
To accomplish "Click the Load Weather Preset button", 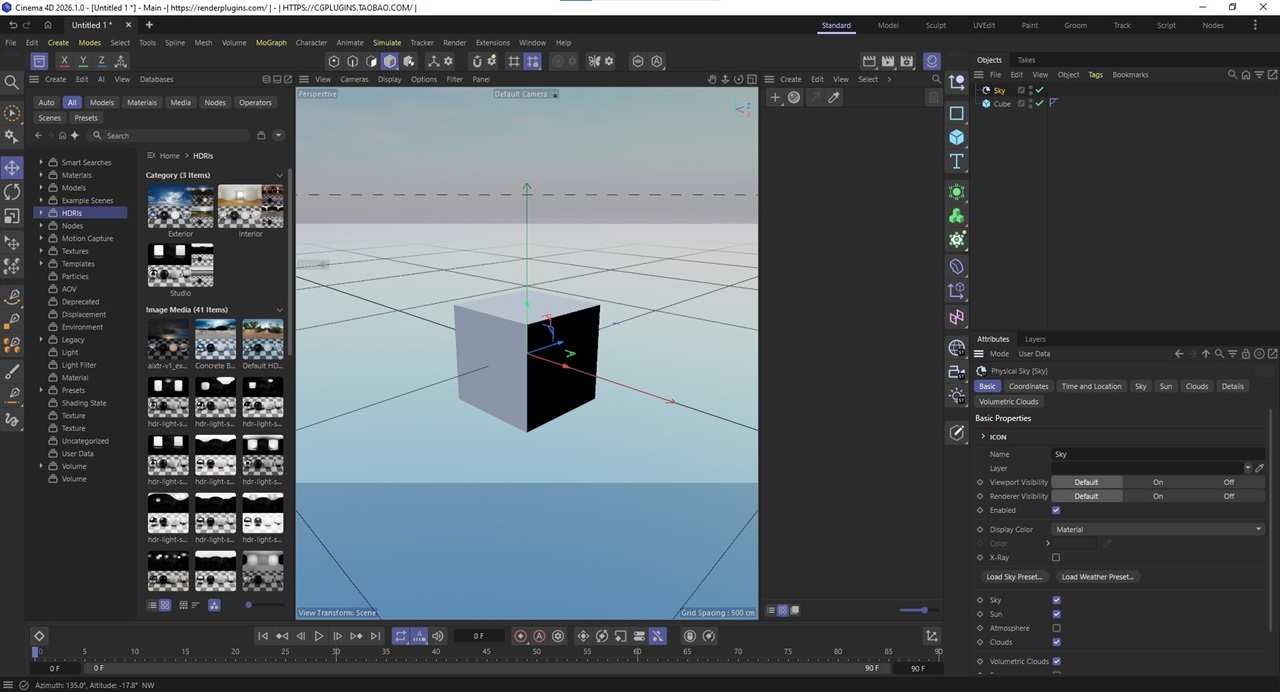I will click(1097, 577).
